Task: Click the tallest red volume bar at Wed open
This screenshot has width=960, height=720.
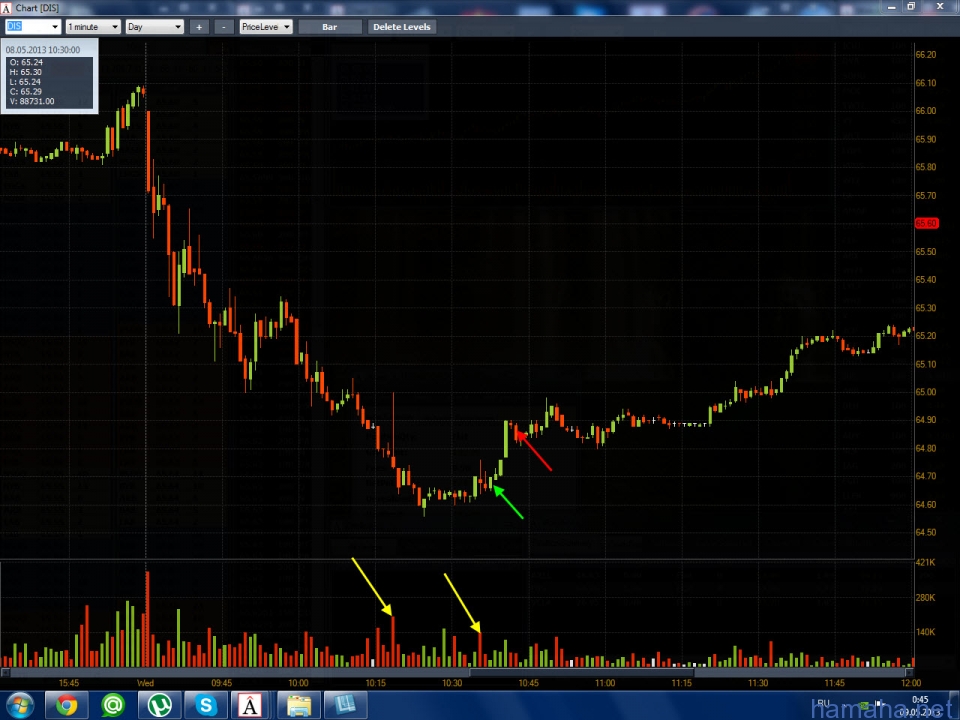Action: 147,617
